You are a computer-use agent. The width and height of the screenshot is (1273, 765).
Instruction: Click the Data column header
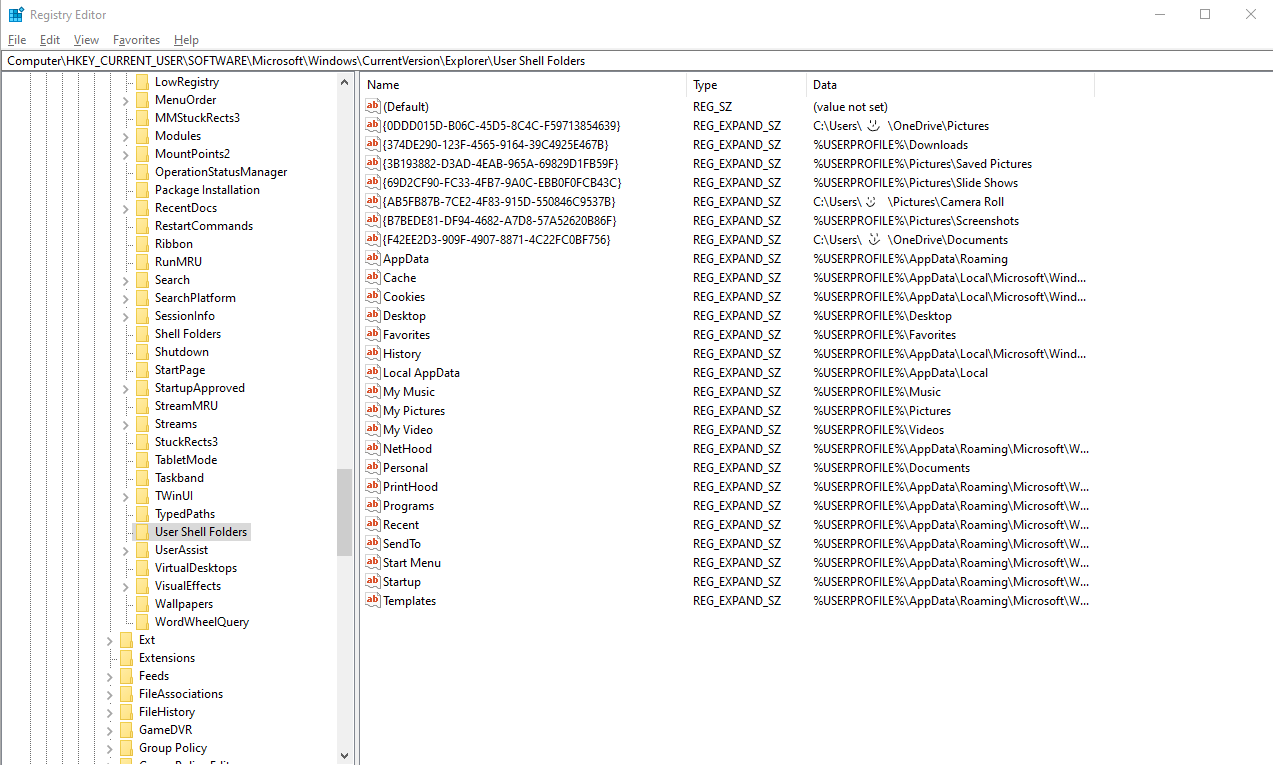951,85
